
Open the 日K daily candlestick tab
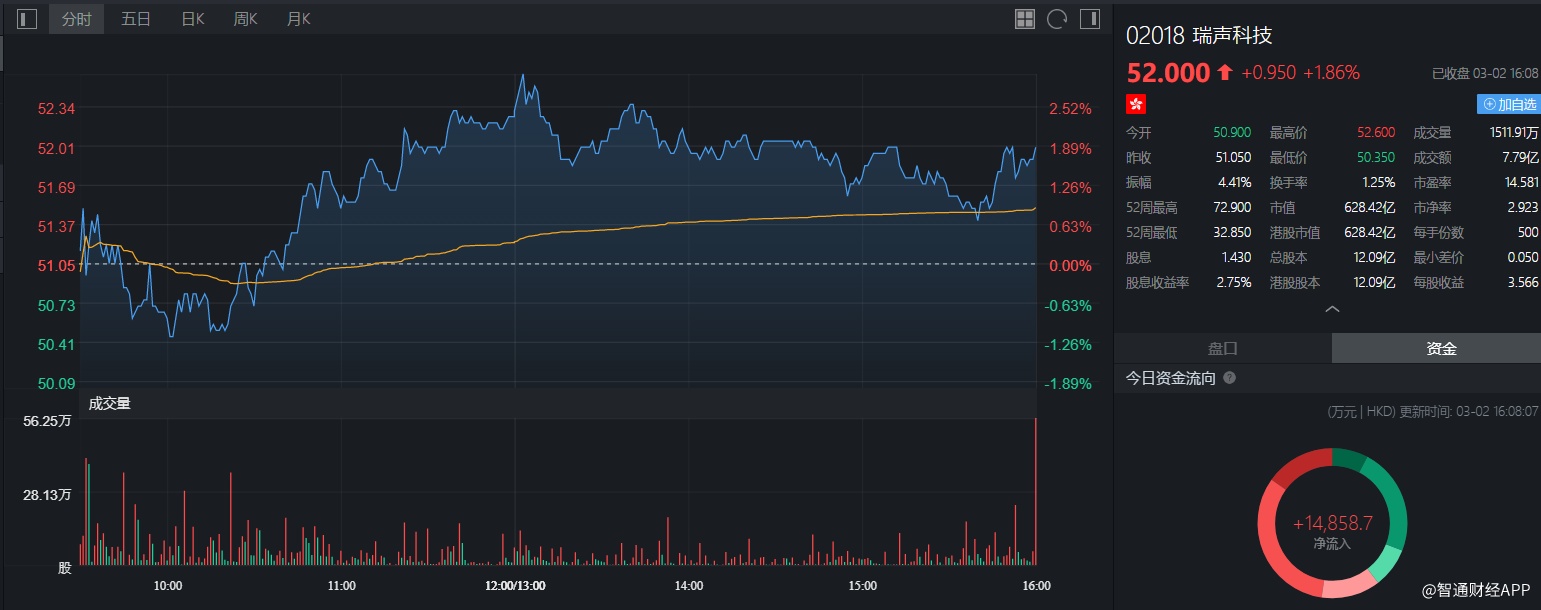coord(193,19)
